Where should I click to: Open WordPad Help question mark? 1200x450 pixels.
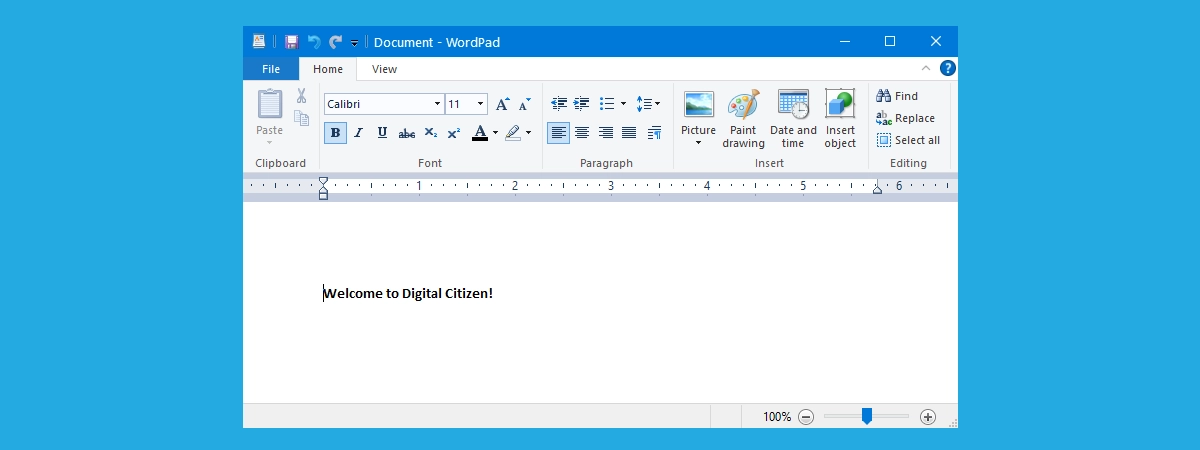pyautogui.click(x=948, y=68)
